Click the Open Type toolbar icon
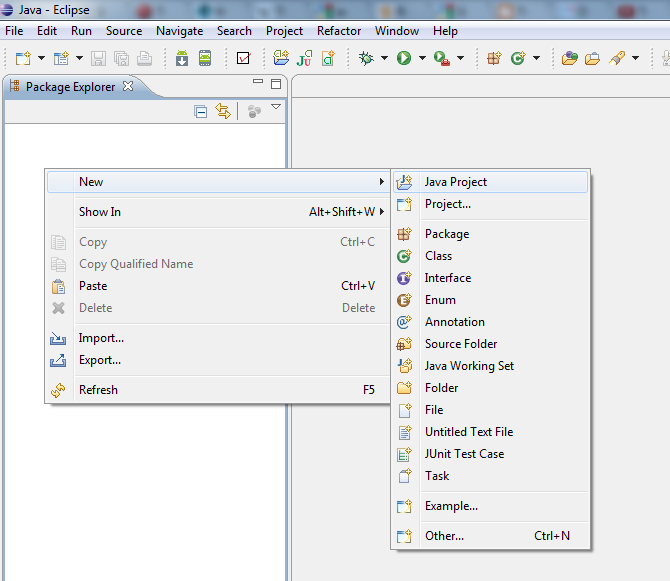 (570, 58)
